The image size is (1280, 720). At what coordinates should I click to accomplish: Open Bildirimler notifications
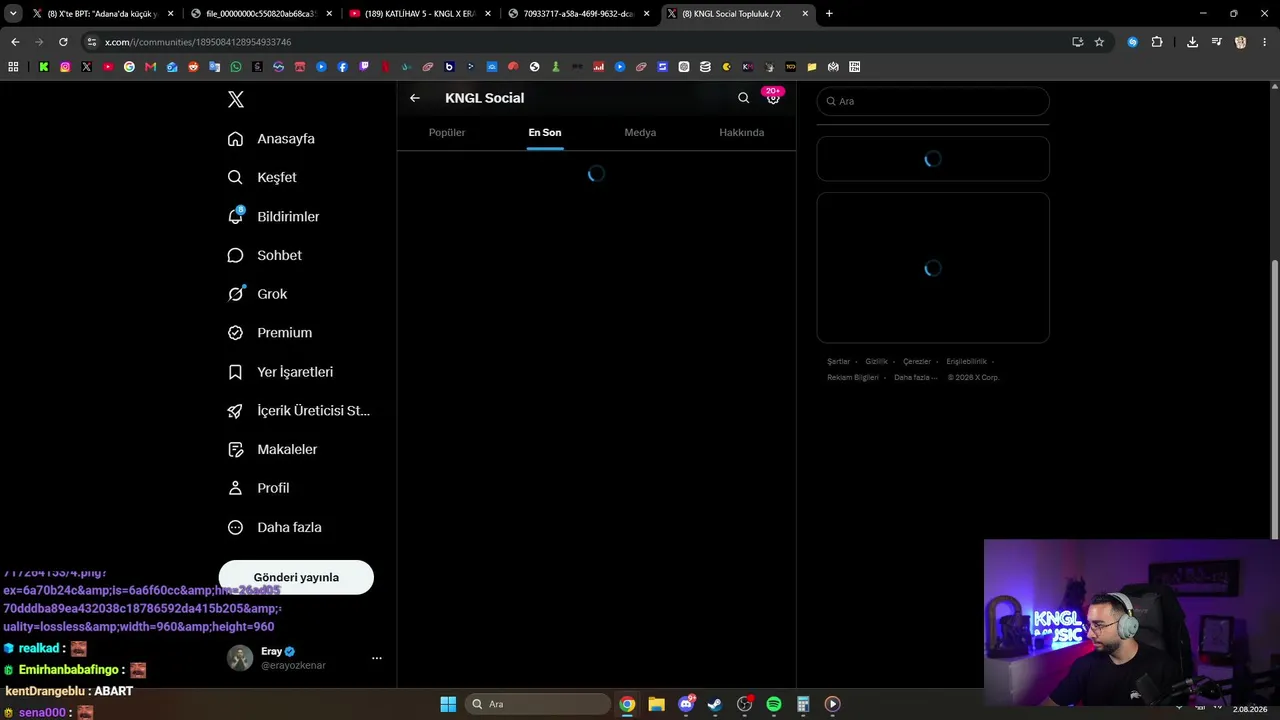click(273, 216)
